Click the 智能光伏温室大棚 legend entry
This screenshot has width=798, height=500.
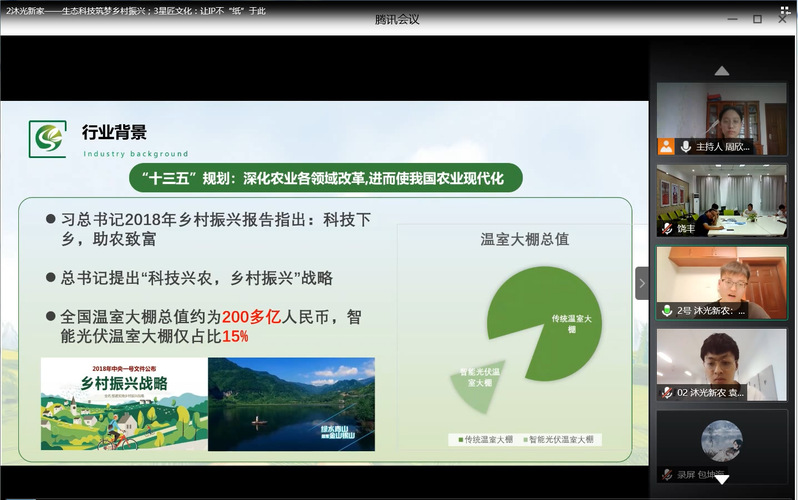pyautogui.click(x=559, y=439)
